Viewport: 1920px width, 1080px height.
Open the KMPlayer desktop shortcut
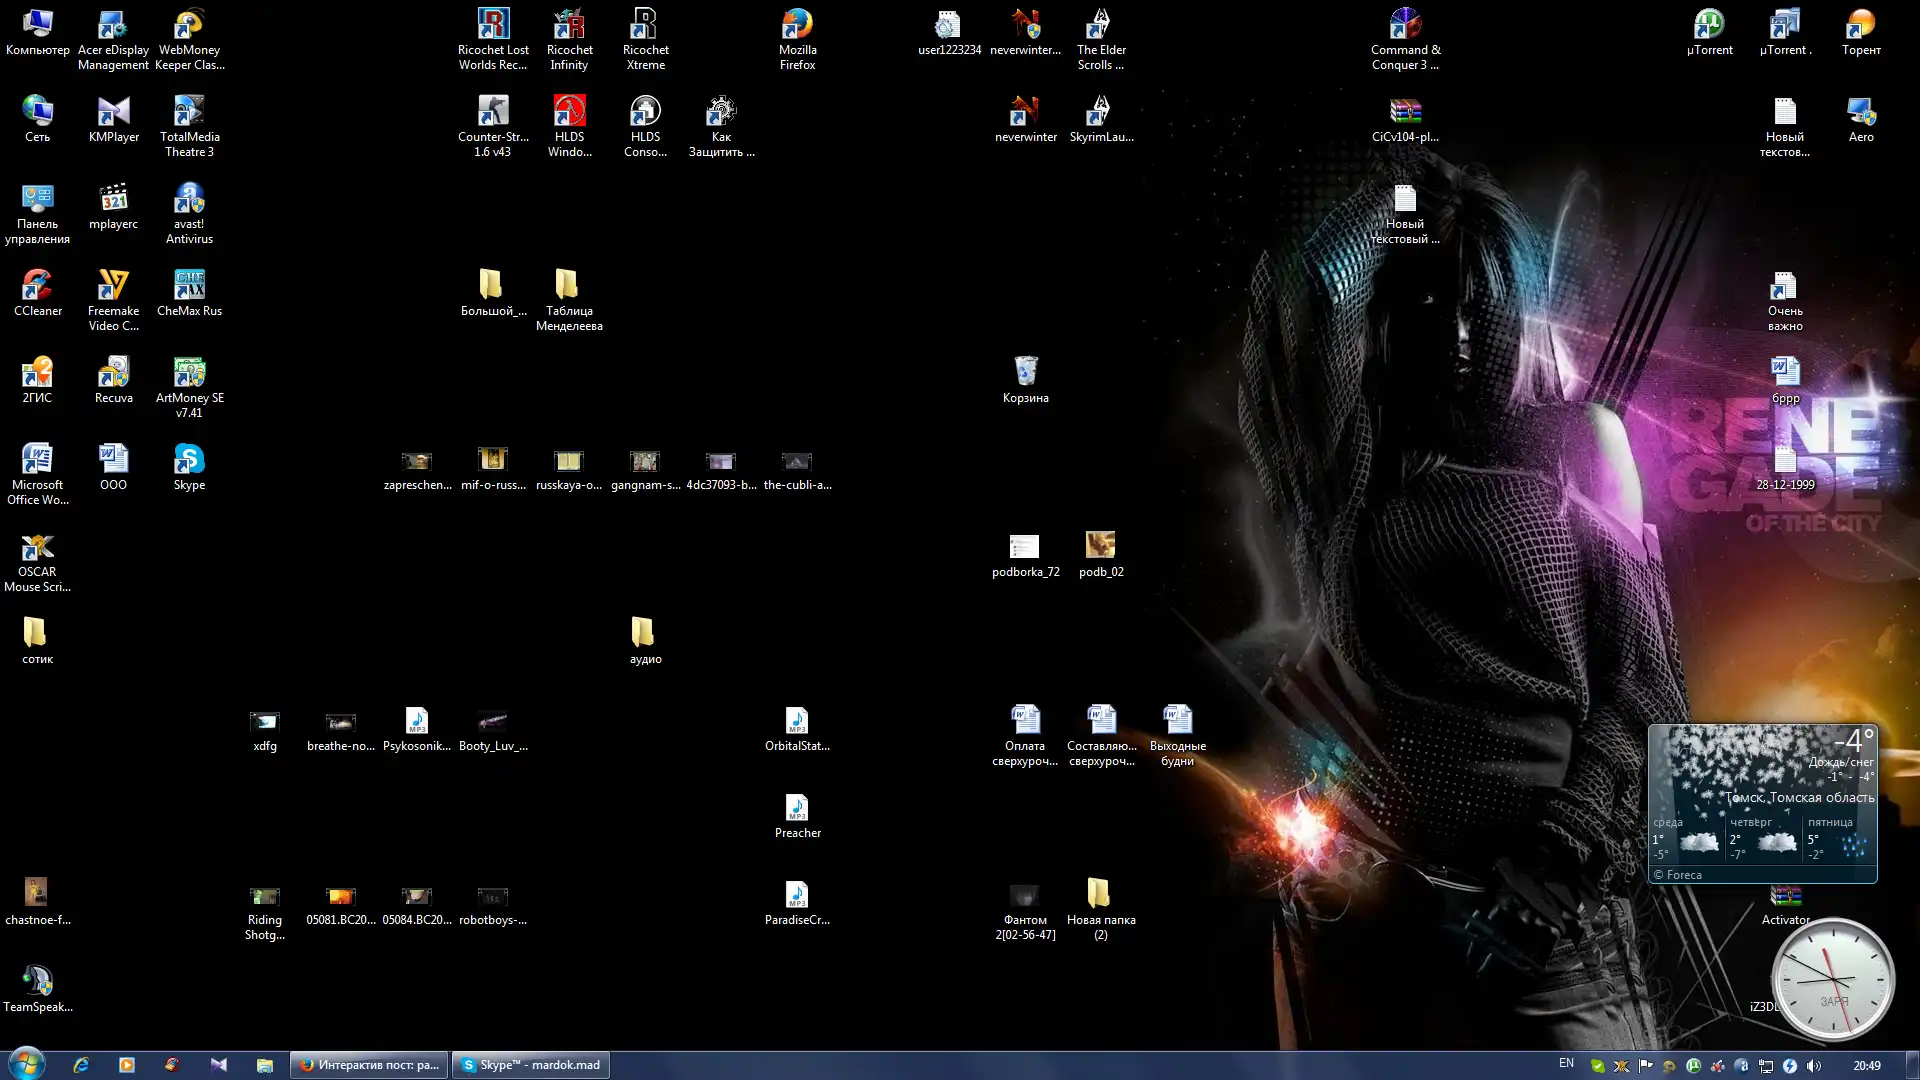113,112
